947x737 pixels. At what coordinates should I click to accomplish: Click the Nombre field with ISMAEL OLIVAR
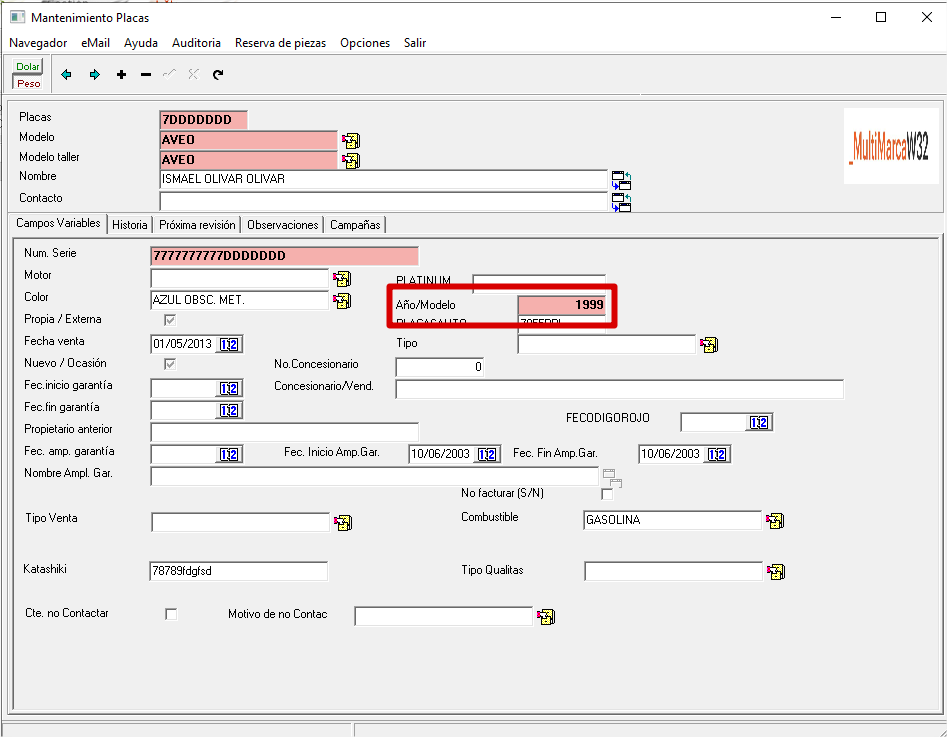[383, 179]
